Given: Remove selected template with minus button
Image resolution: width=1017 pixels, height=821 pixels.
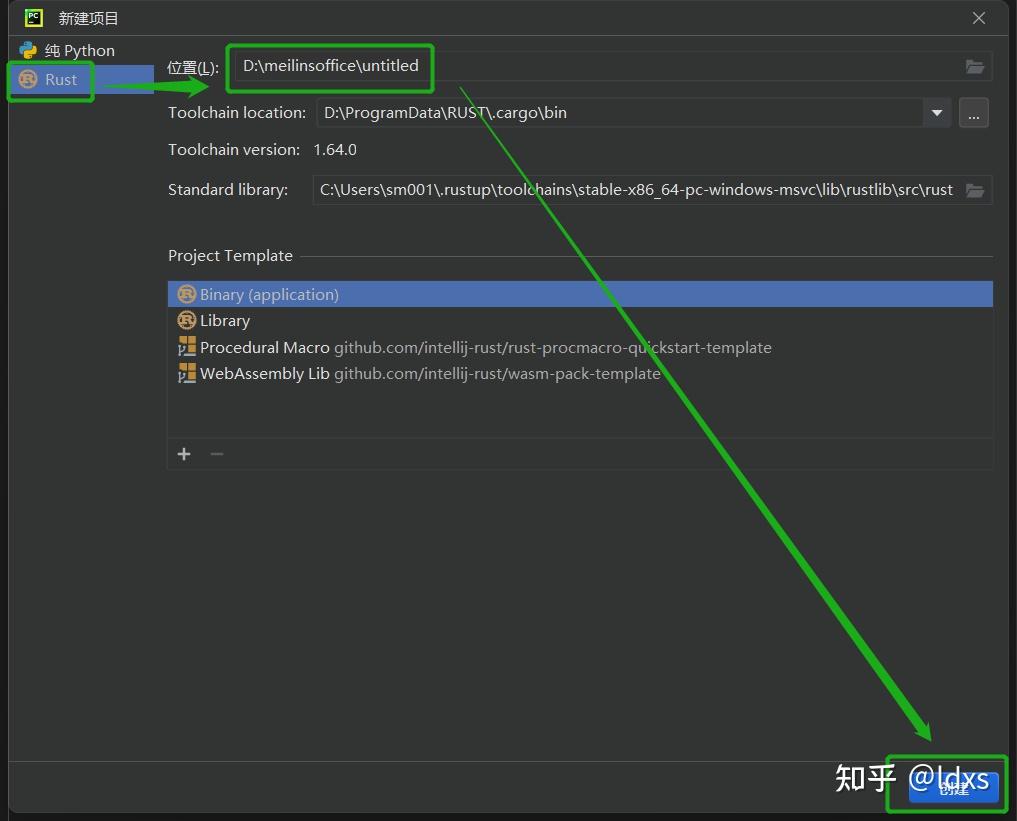Looking at the screenshot, I should pyautogui.click(x=216, y=454).
